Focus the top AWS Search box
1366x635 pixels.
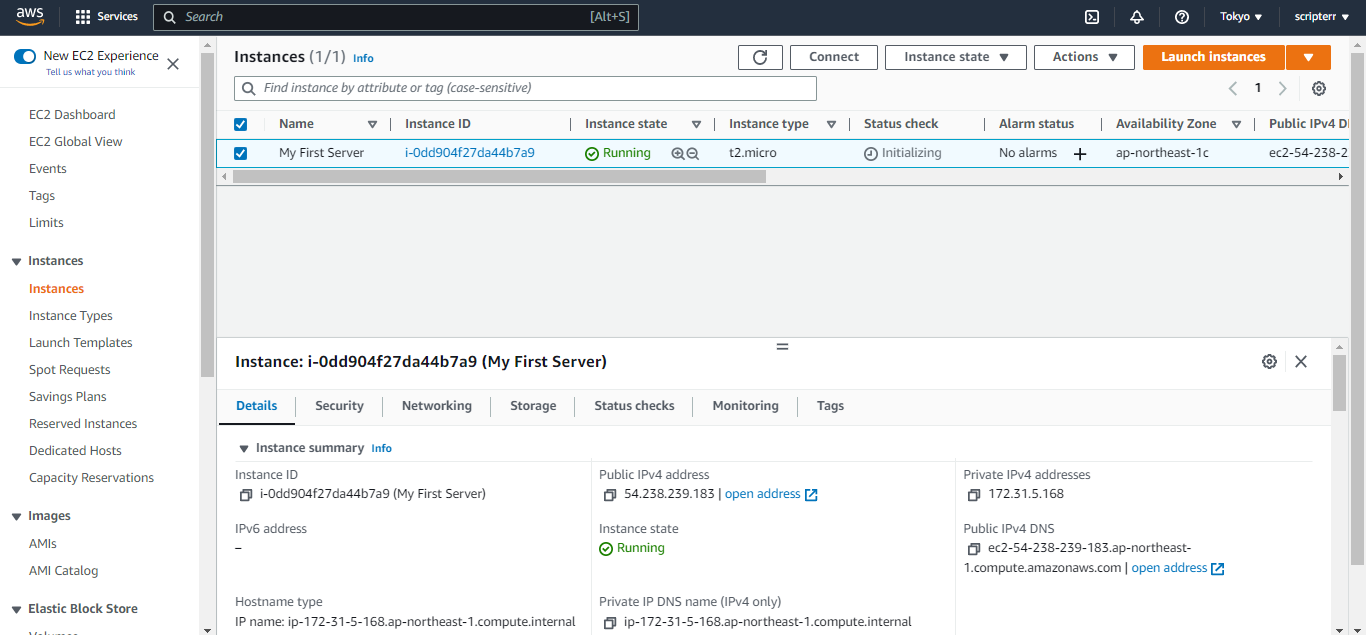(x=395, y=17)
